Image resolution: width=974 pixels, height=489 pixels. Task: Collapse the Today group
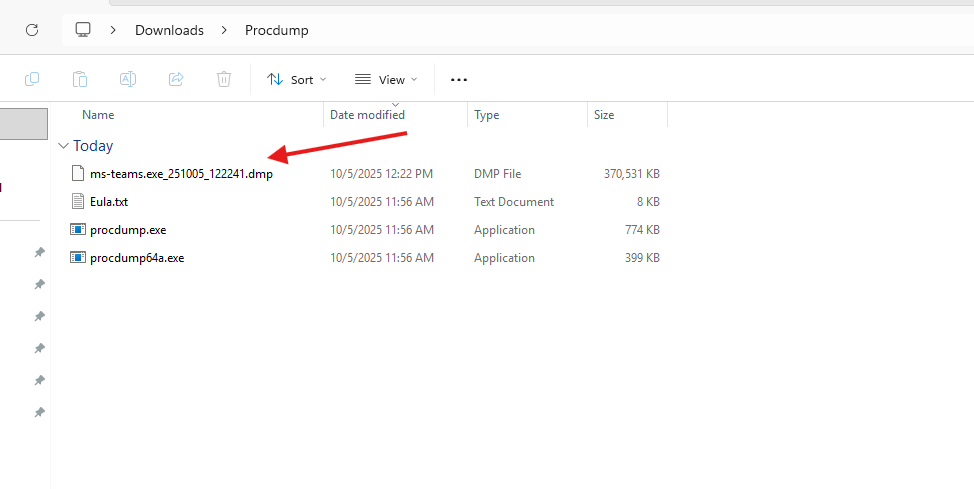pyautogui.click(x=64, y=146)
